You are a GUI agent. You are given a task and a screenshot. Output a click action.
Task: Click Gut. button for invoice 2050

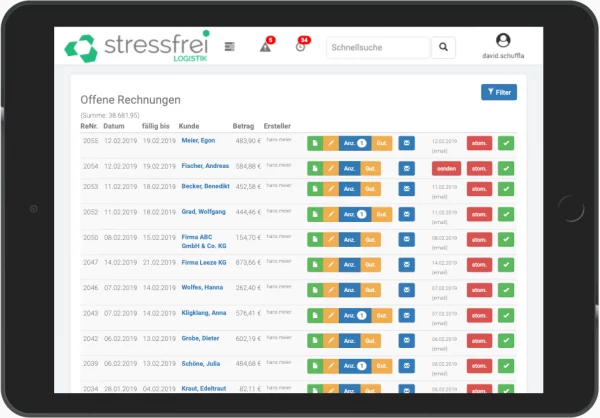click(x=370, y=240)
